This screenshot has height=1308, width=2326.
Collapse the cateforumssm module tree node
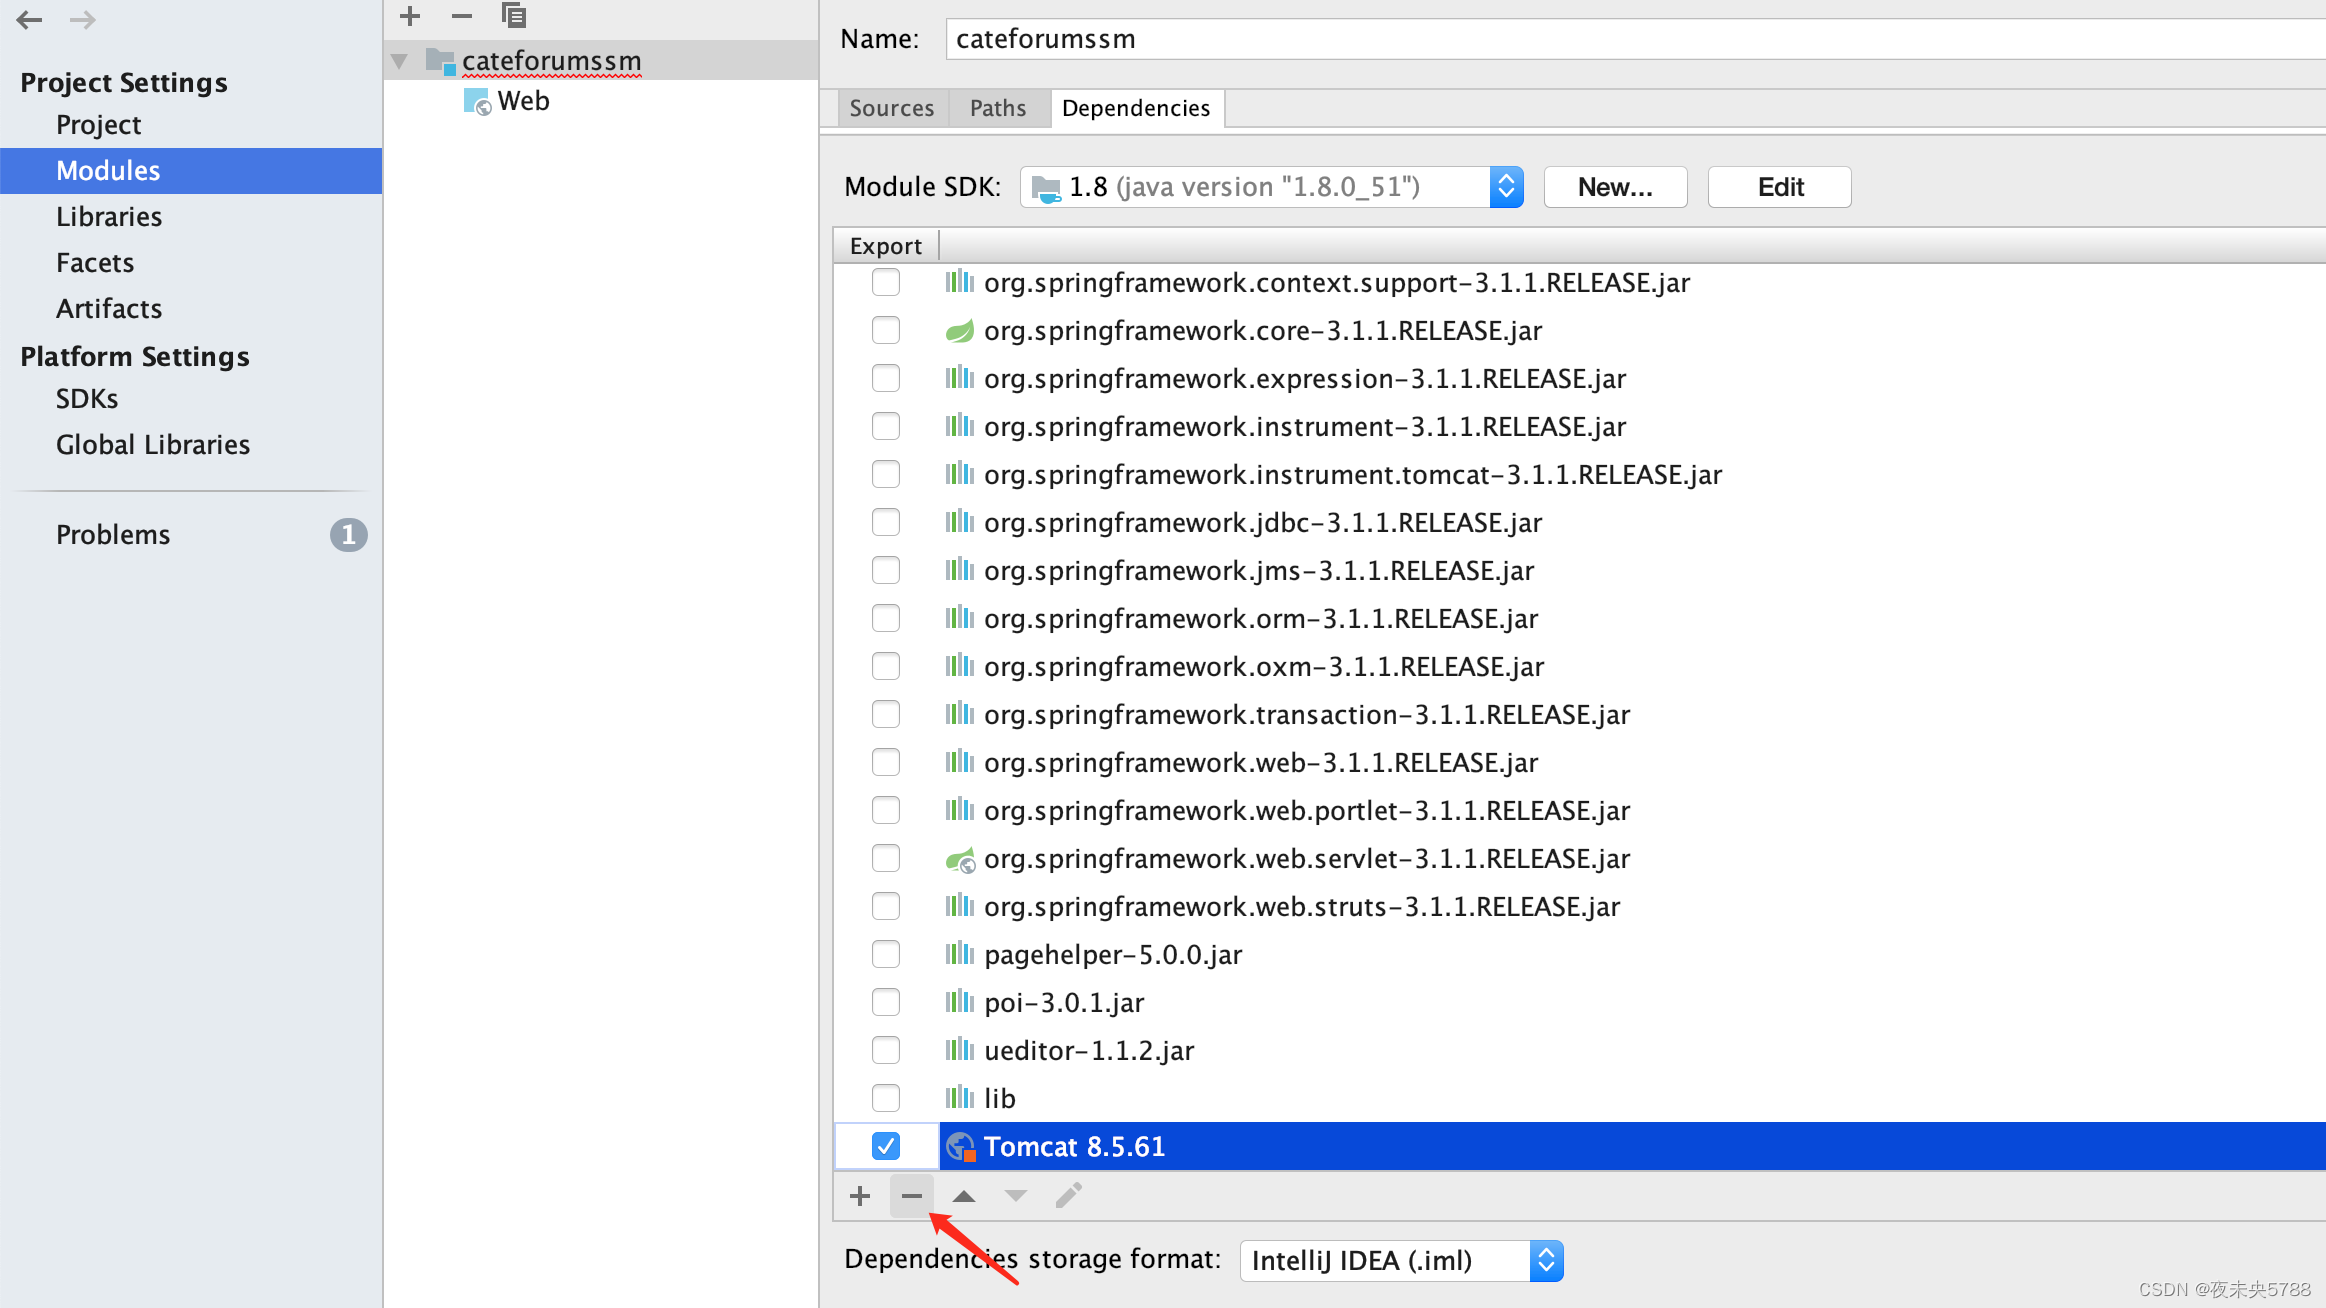click(x=399, y=61)
